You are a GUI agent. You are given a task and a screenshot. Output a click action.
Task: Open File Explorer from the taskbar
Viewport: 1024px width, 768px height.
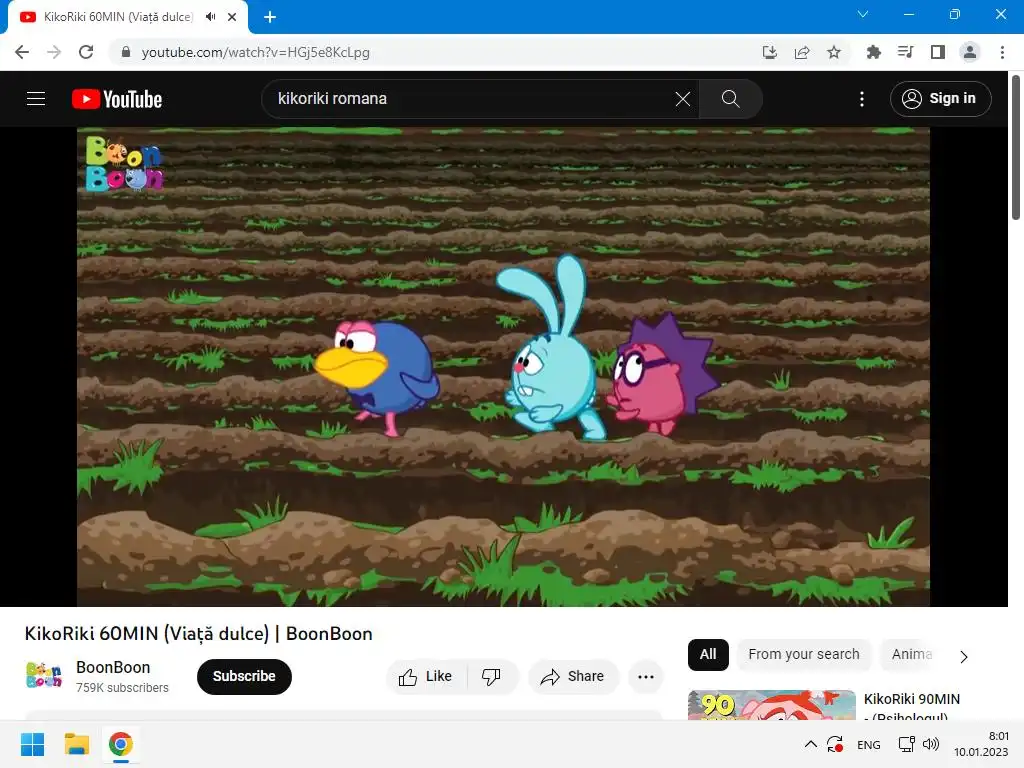[x=76, y=744]
